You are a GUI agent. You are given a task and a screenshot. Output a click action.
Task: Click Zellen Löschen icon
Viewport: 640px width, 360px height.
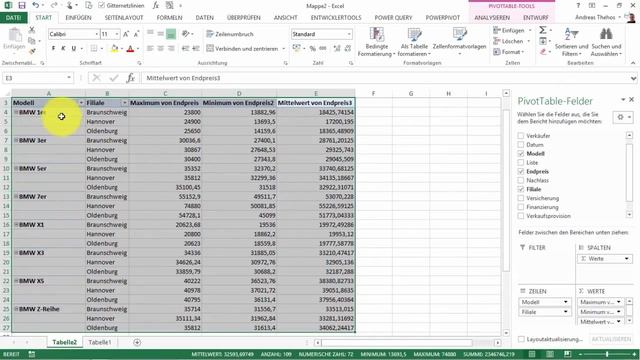[497, 41]
